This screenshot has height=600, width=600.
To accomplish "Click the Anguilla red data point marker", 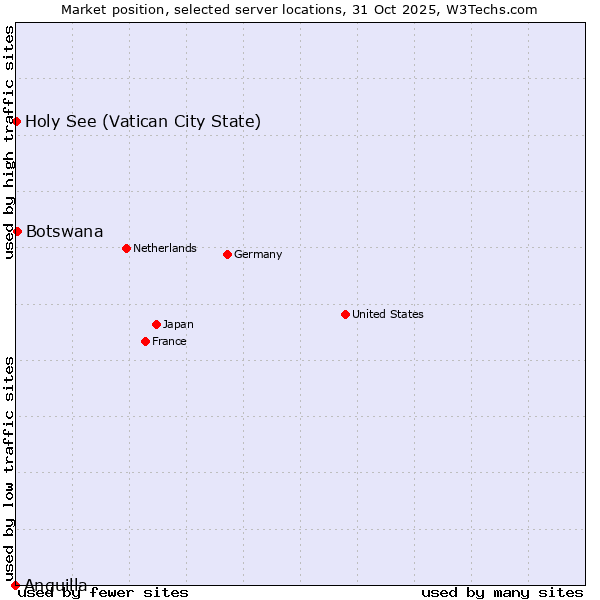I will (15, 585).
